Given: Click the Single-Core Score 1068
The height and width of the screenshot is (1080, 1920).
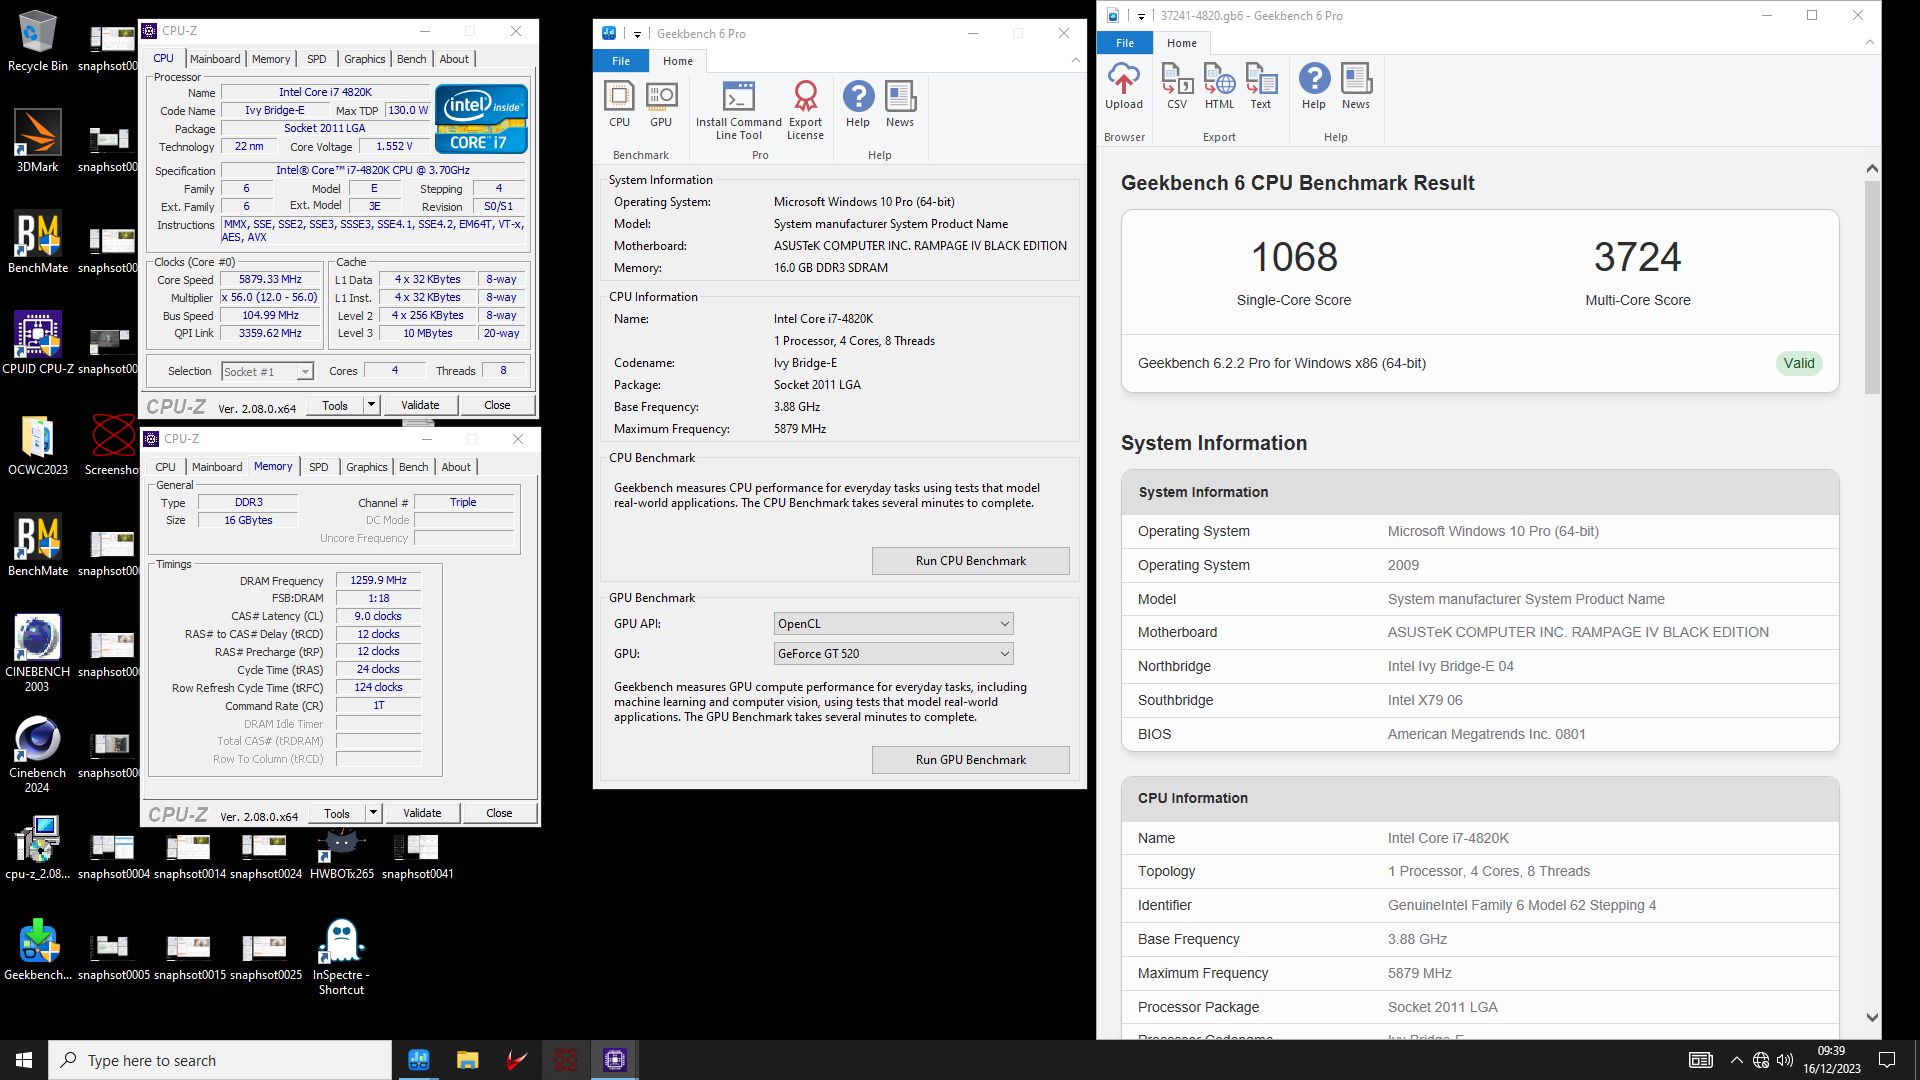Looking at the screenshot, I should pyautogui.click(x=1294, y=257).
